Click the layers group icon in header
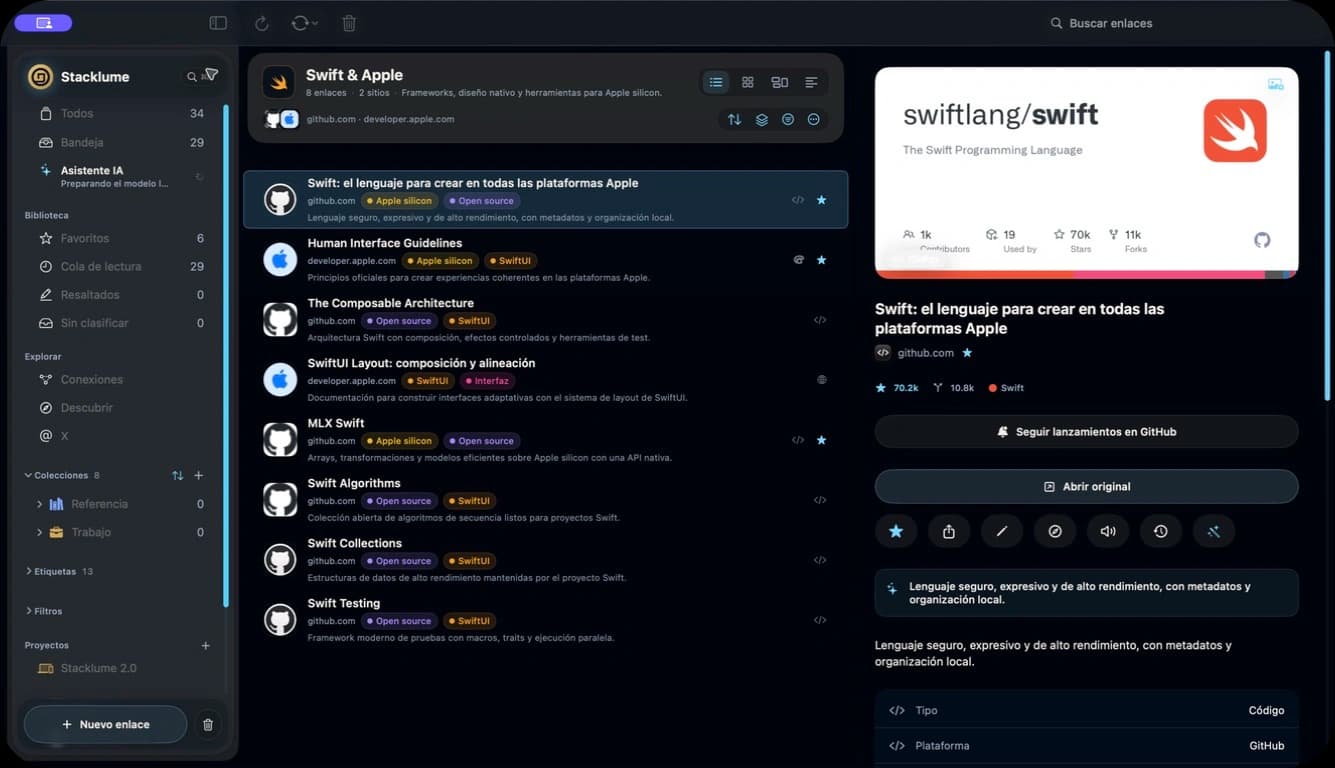Screen dimensions: 1335x768 click(x=761, y=119)
